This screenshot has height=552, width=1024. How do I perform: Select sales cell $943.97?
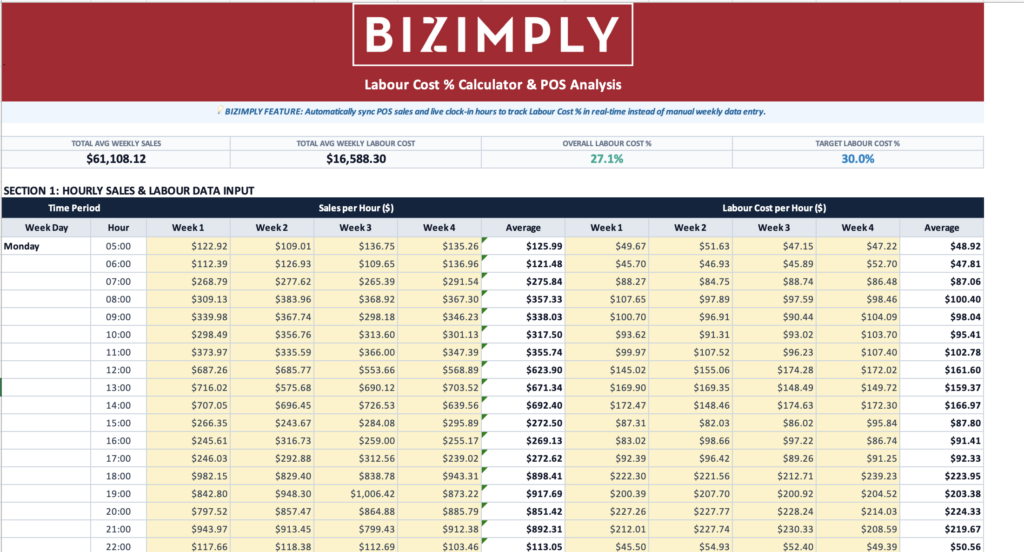[189, 529]
